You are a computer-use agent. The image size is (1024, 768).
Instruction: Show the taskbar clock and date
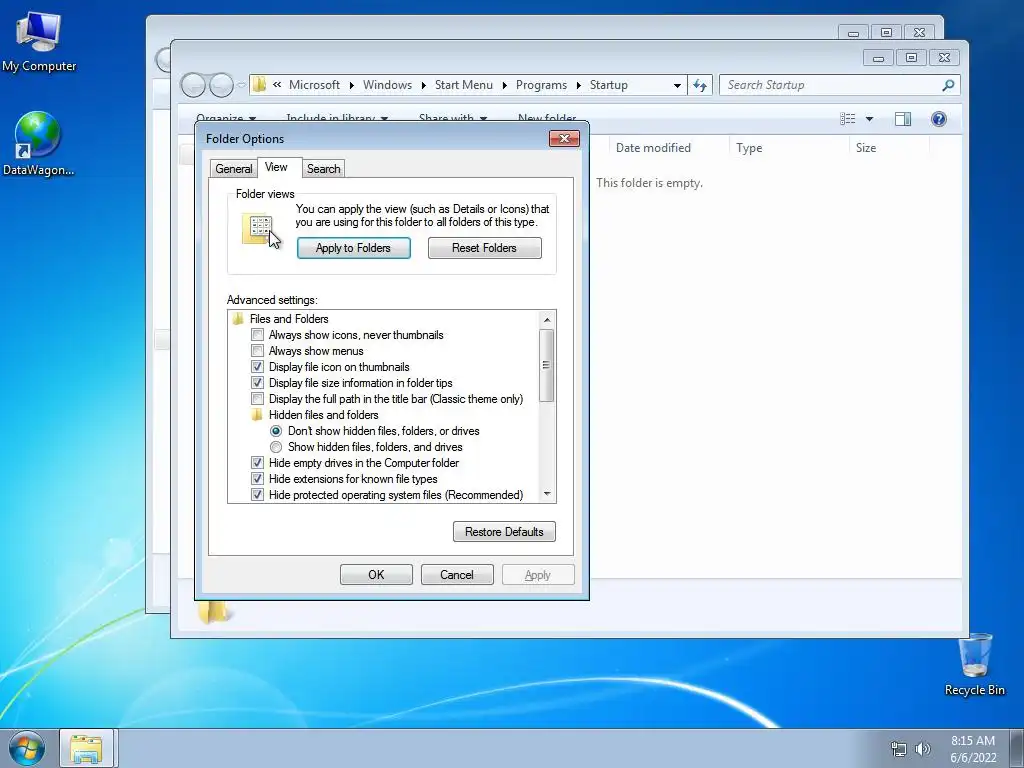[x=973, y=749]
